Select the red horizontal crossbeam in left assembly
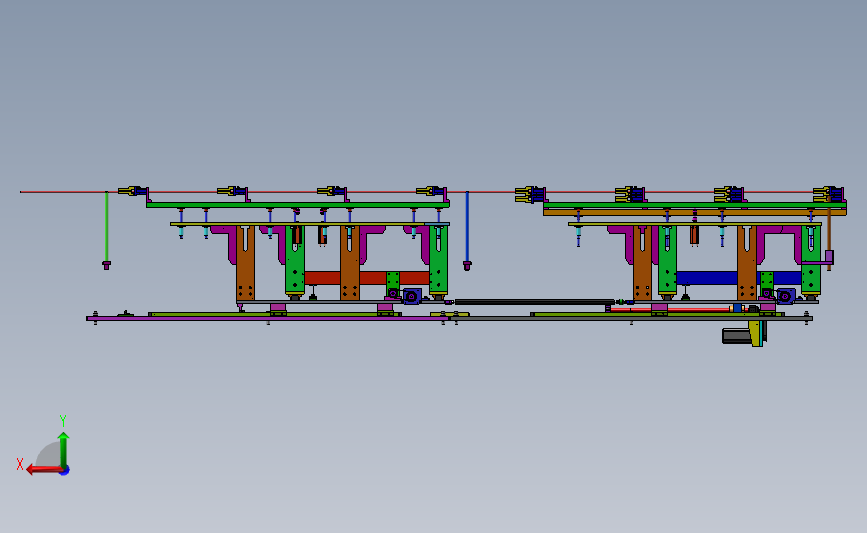The image size is (867, 533). (x=367, y=278)
